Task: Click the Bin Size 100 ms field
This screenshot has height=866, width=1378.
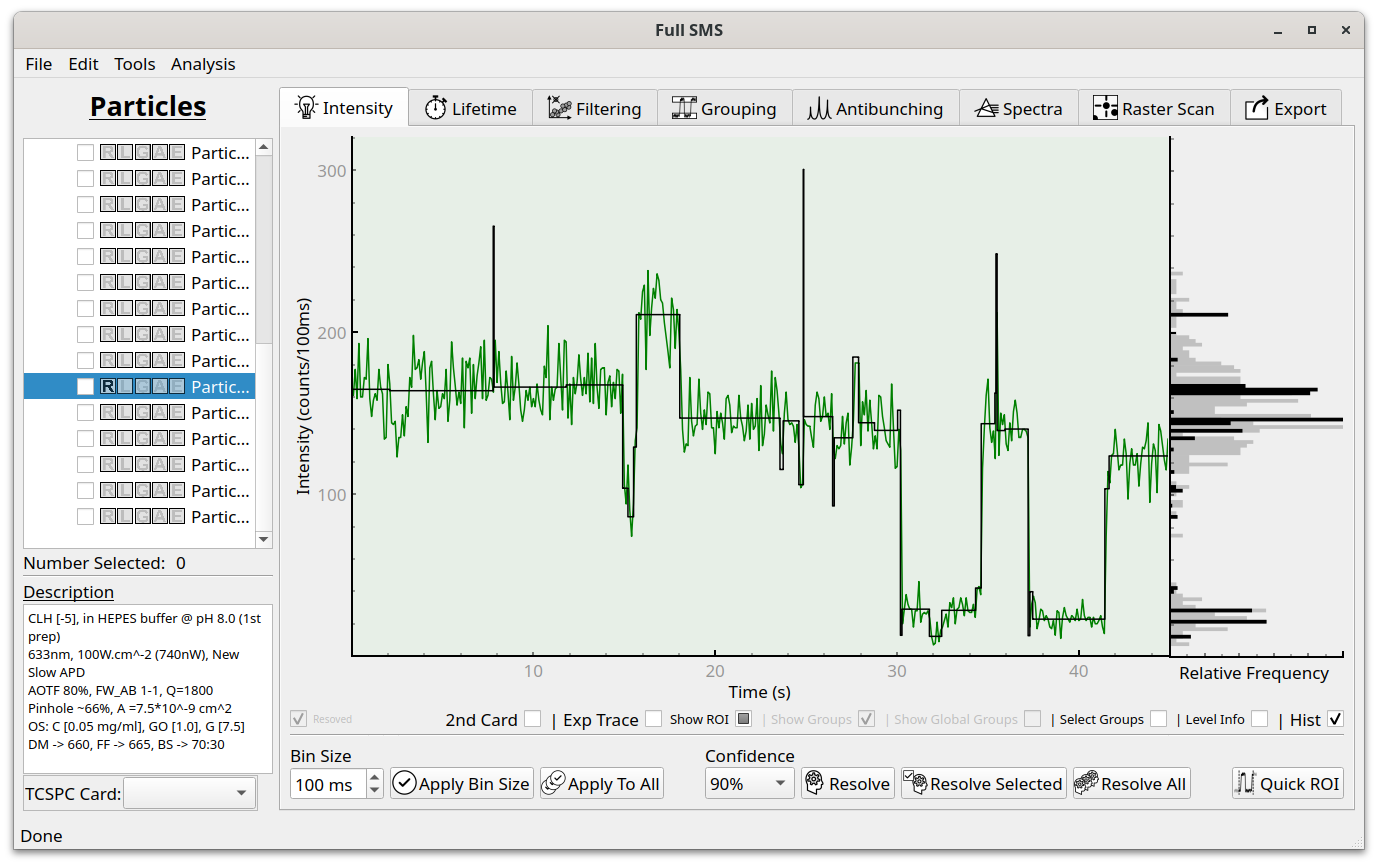Action: pyautogui.click(x=328, y=784)
